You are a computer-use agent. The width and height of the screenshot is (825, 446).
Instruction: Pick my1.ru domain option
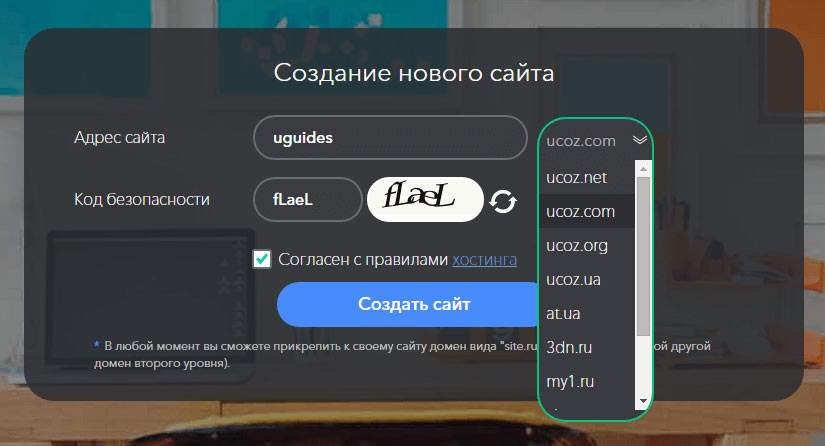click(x=587, y=381)
